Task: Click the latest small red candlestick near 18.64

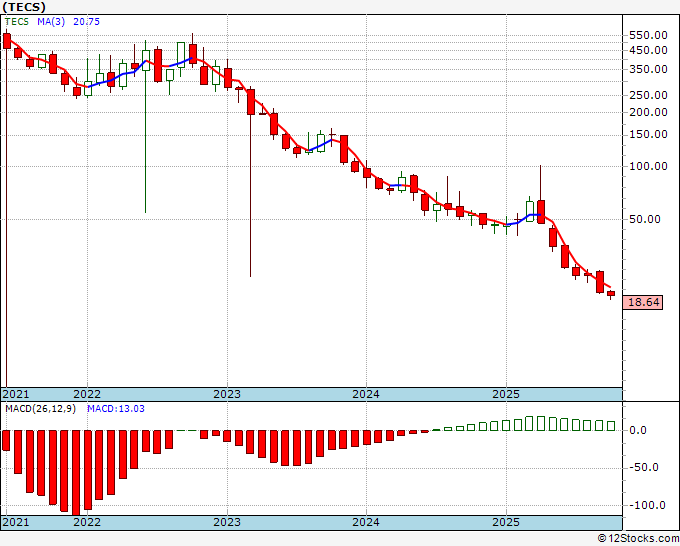Action: (x=611, y=294)
